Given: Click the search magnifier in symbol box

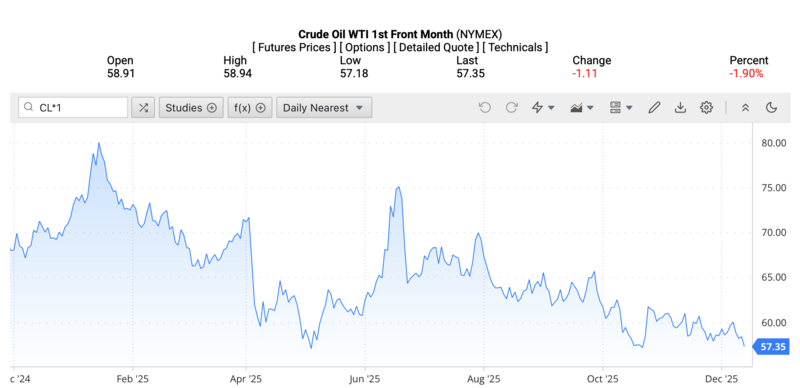Looking at the screenshot, I should click(x=29, y=108).
